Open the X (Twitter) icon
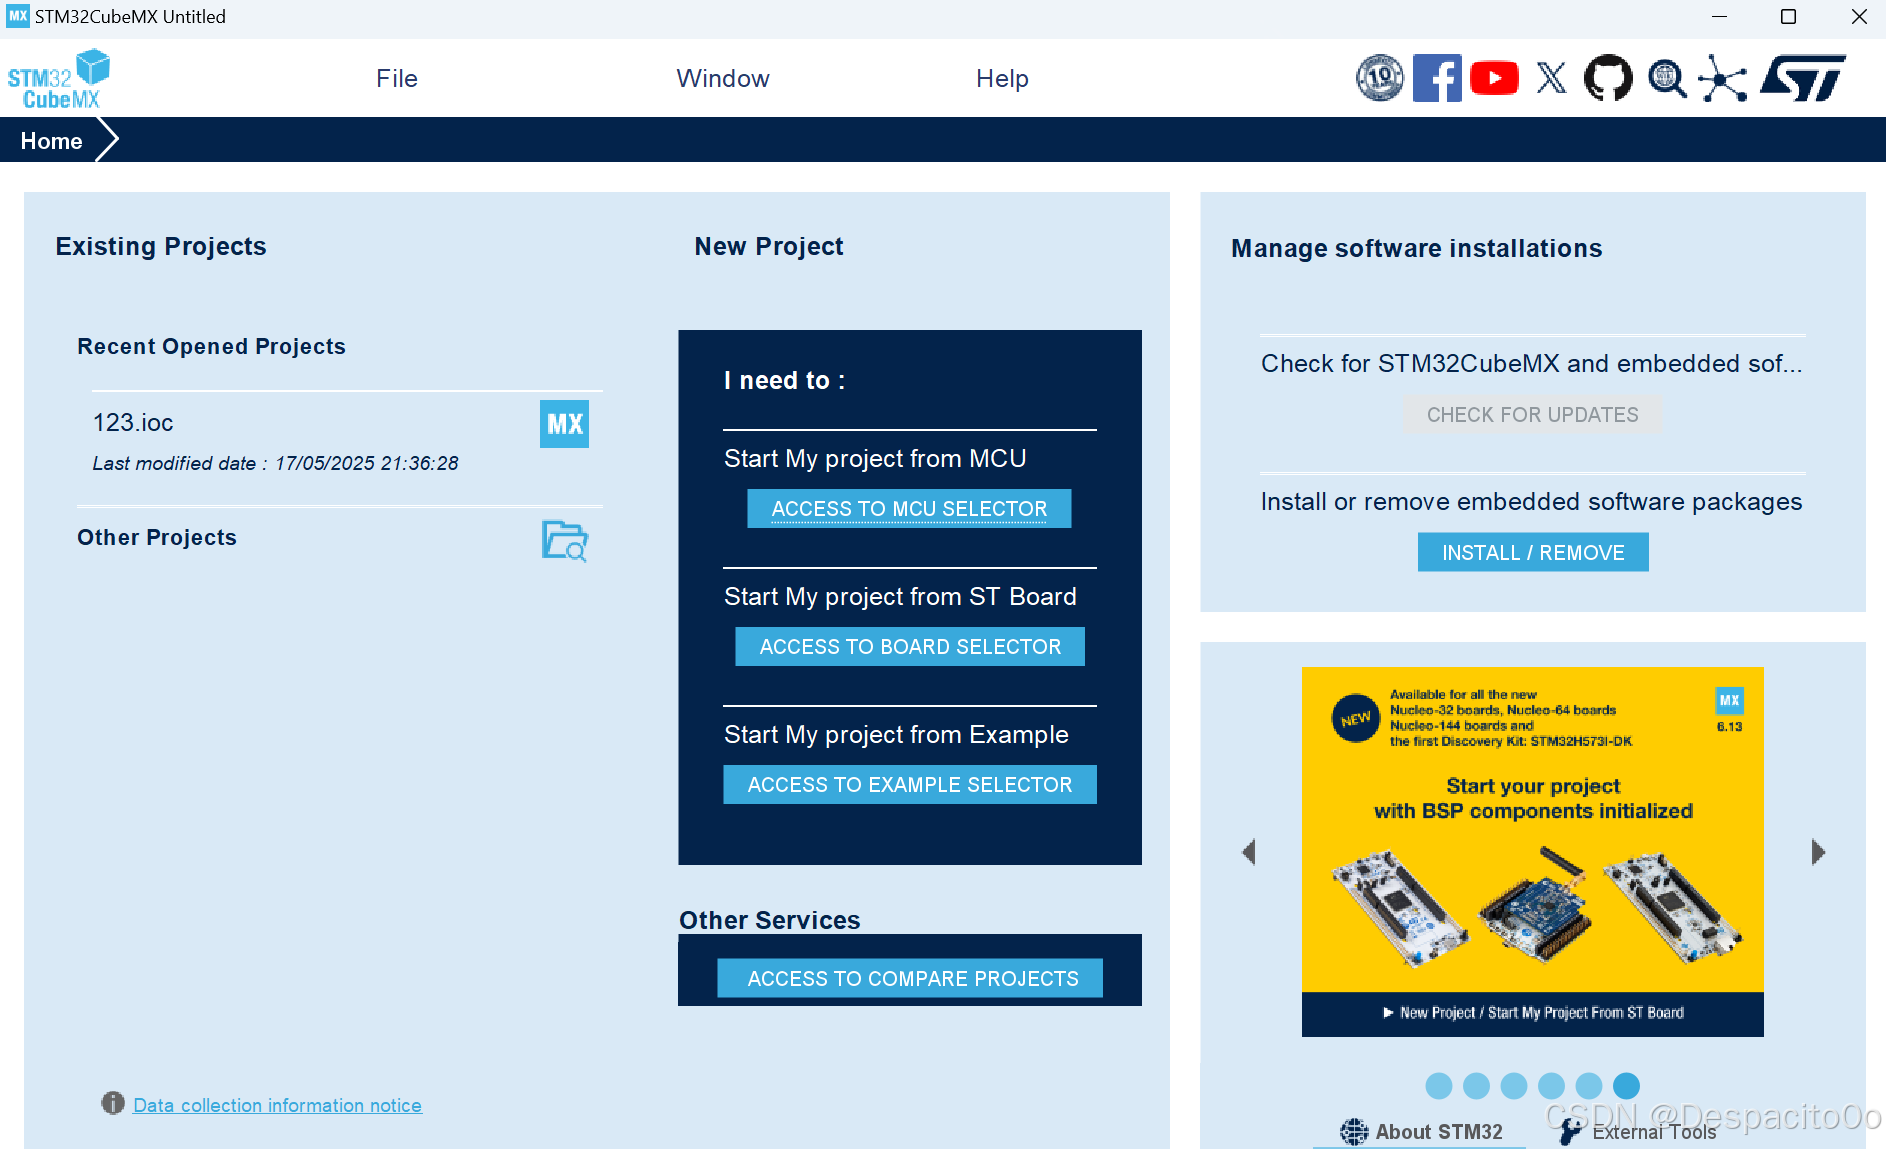 1551,78
